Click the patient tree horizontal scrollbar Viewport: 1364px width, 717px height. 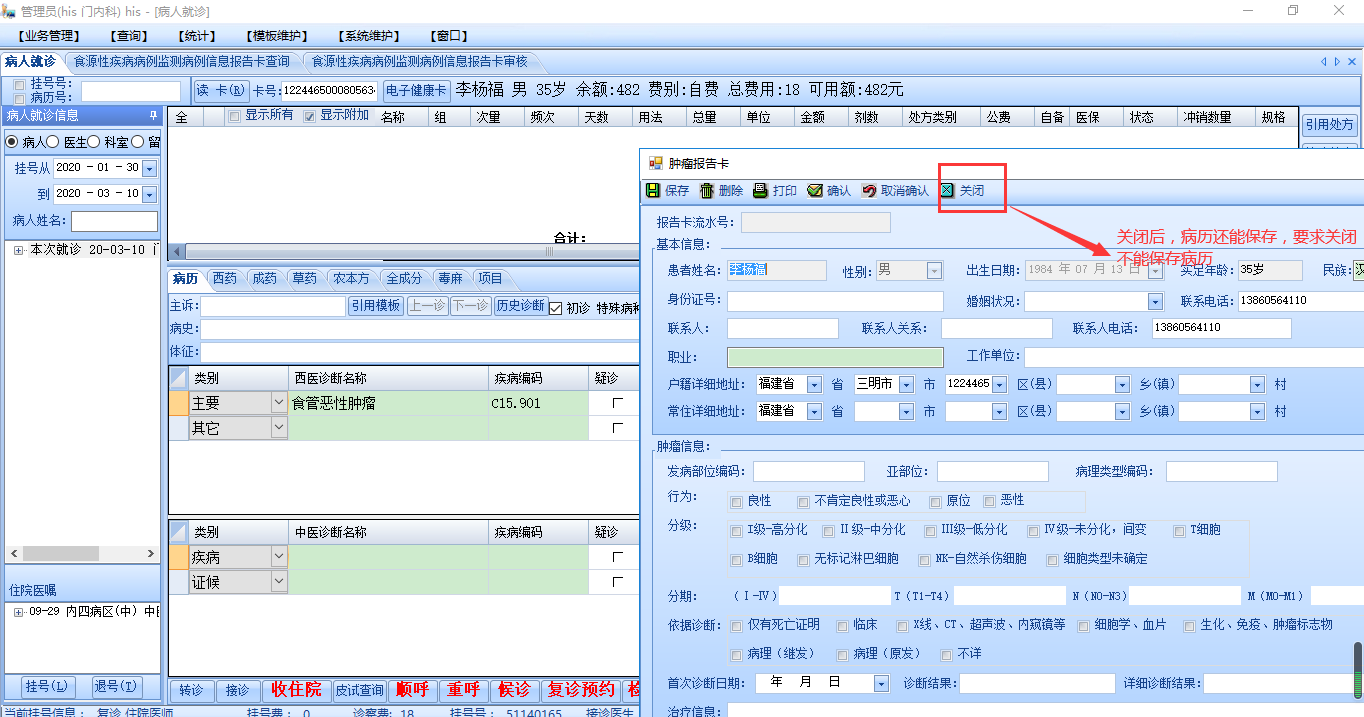point(81,553)
